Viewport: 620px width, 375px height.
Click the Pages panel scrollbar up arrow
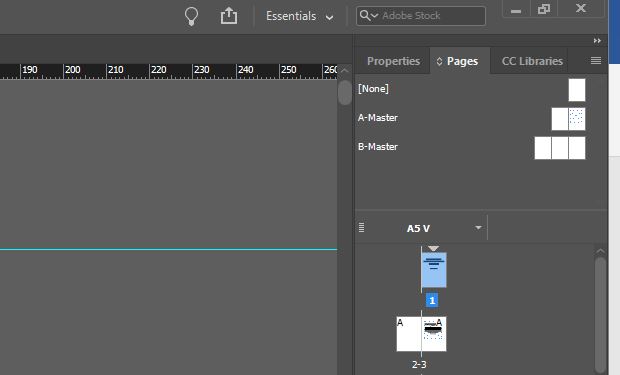(x=600, y=251)
